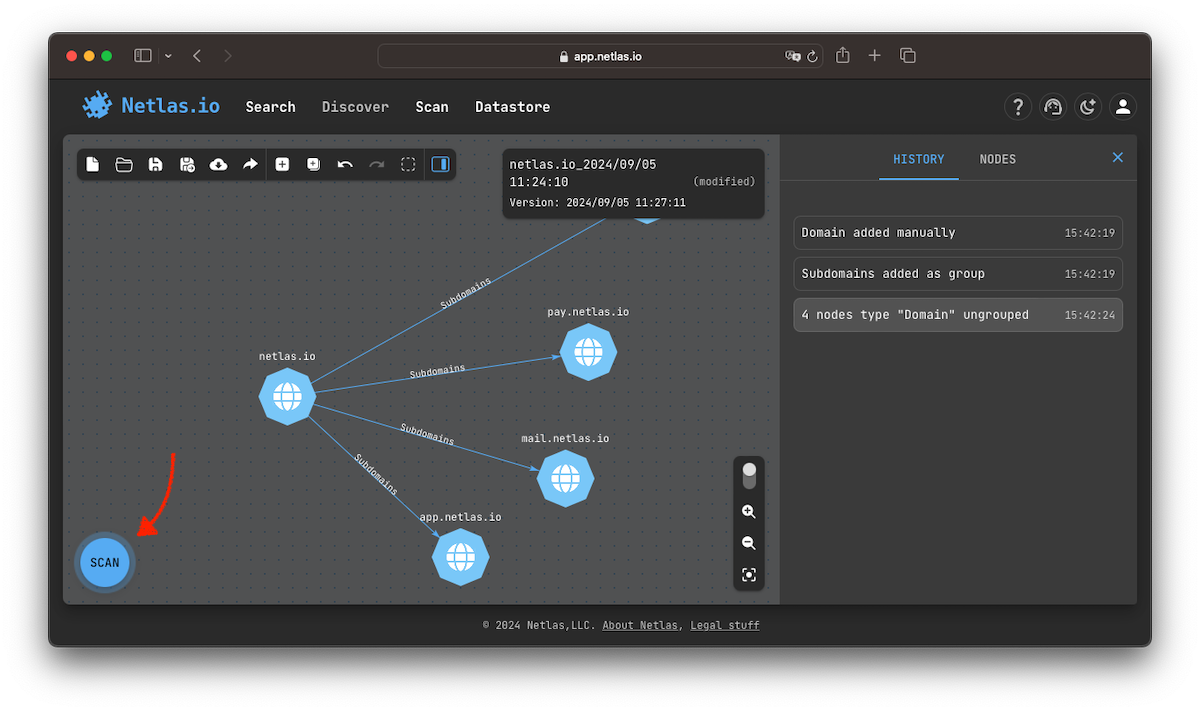The width and height of the screenshot is (1200, 711).
Task: Select the pay.netlas.io node
Action: point(588,351)
